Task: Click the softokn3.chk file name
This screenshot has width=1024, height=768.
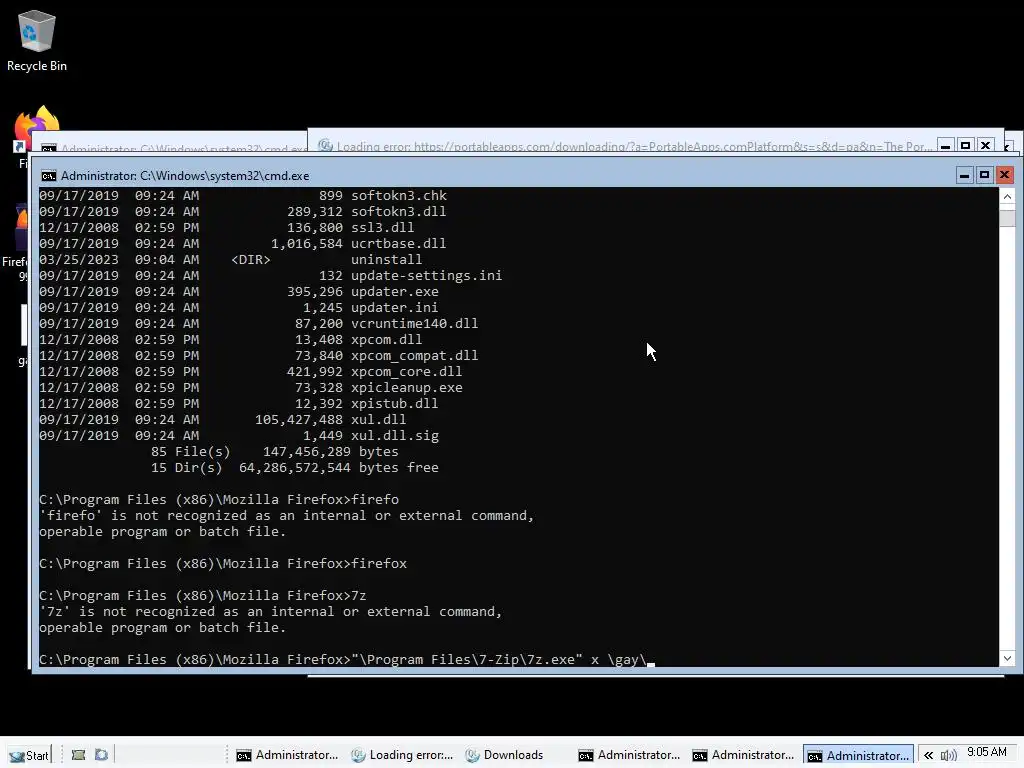Action: click(399, 195)
